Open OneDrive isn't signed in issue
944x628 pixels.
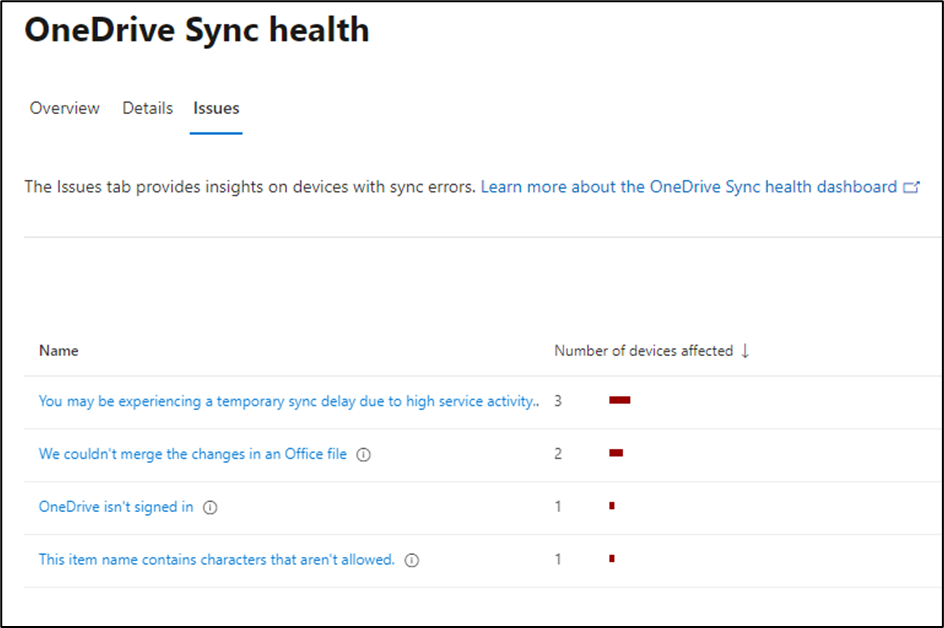[116, 507]
